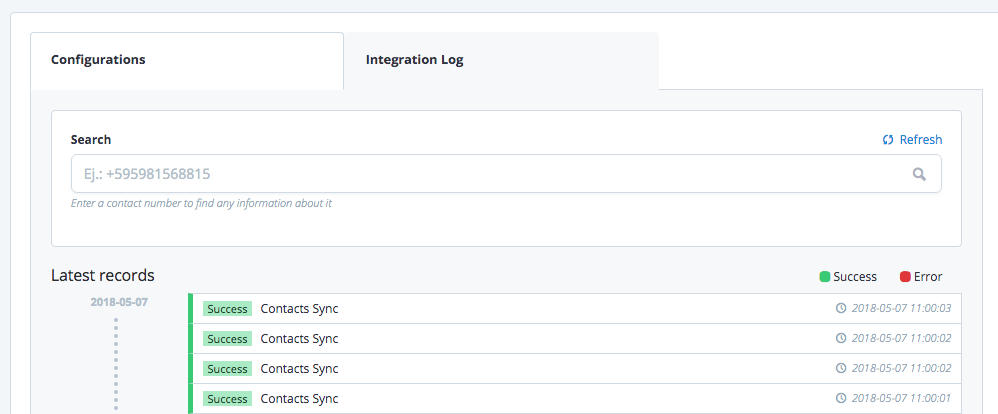Image resolution: width=998 pixels, height=414 pixels.
Task: Click the red Error legend swatch
Action: click(x=905, y=277)
